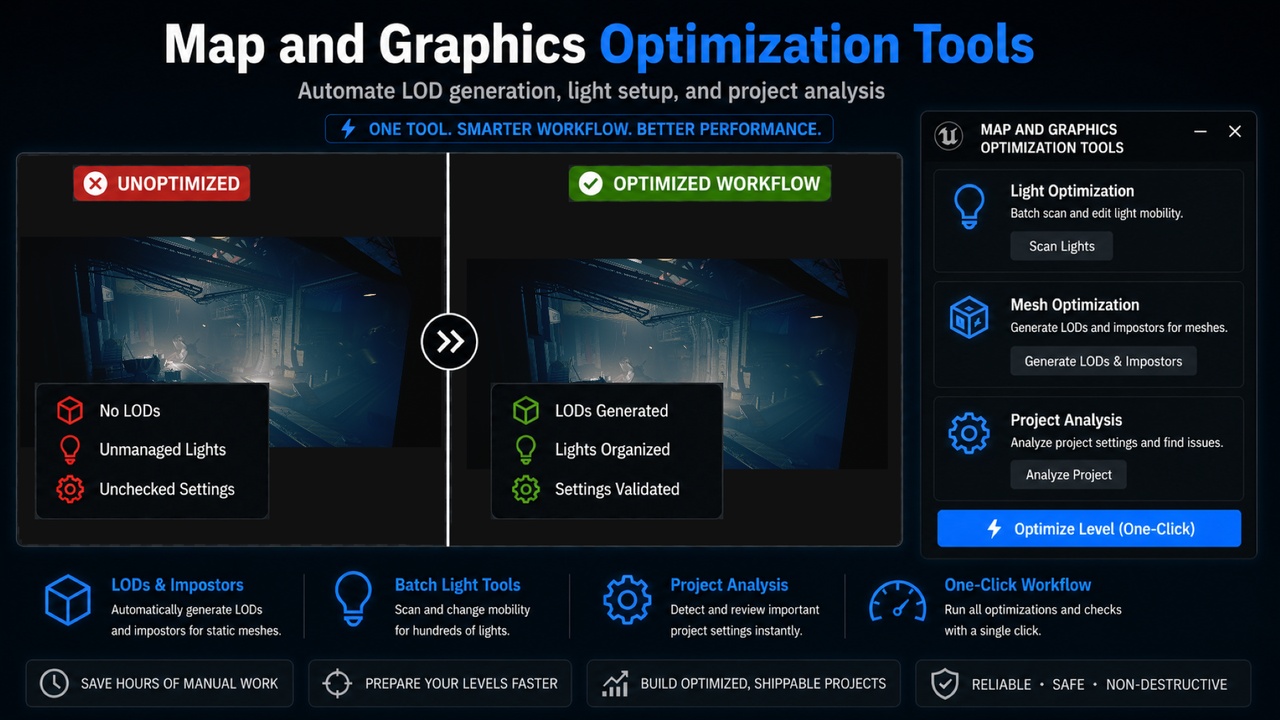This screenshot has height=720, width=1280.
Task: Click Optimize Level (One-Click) button
Action: pyautogui.click(x=1089, y=529)
